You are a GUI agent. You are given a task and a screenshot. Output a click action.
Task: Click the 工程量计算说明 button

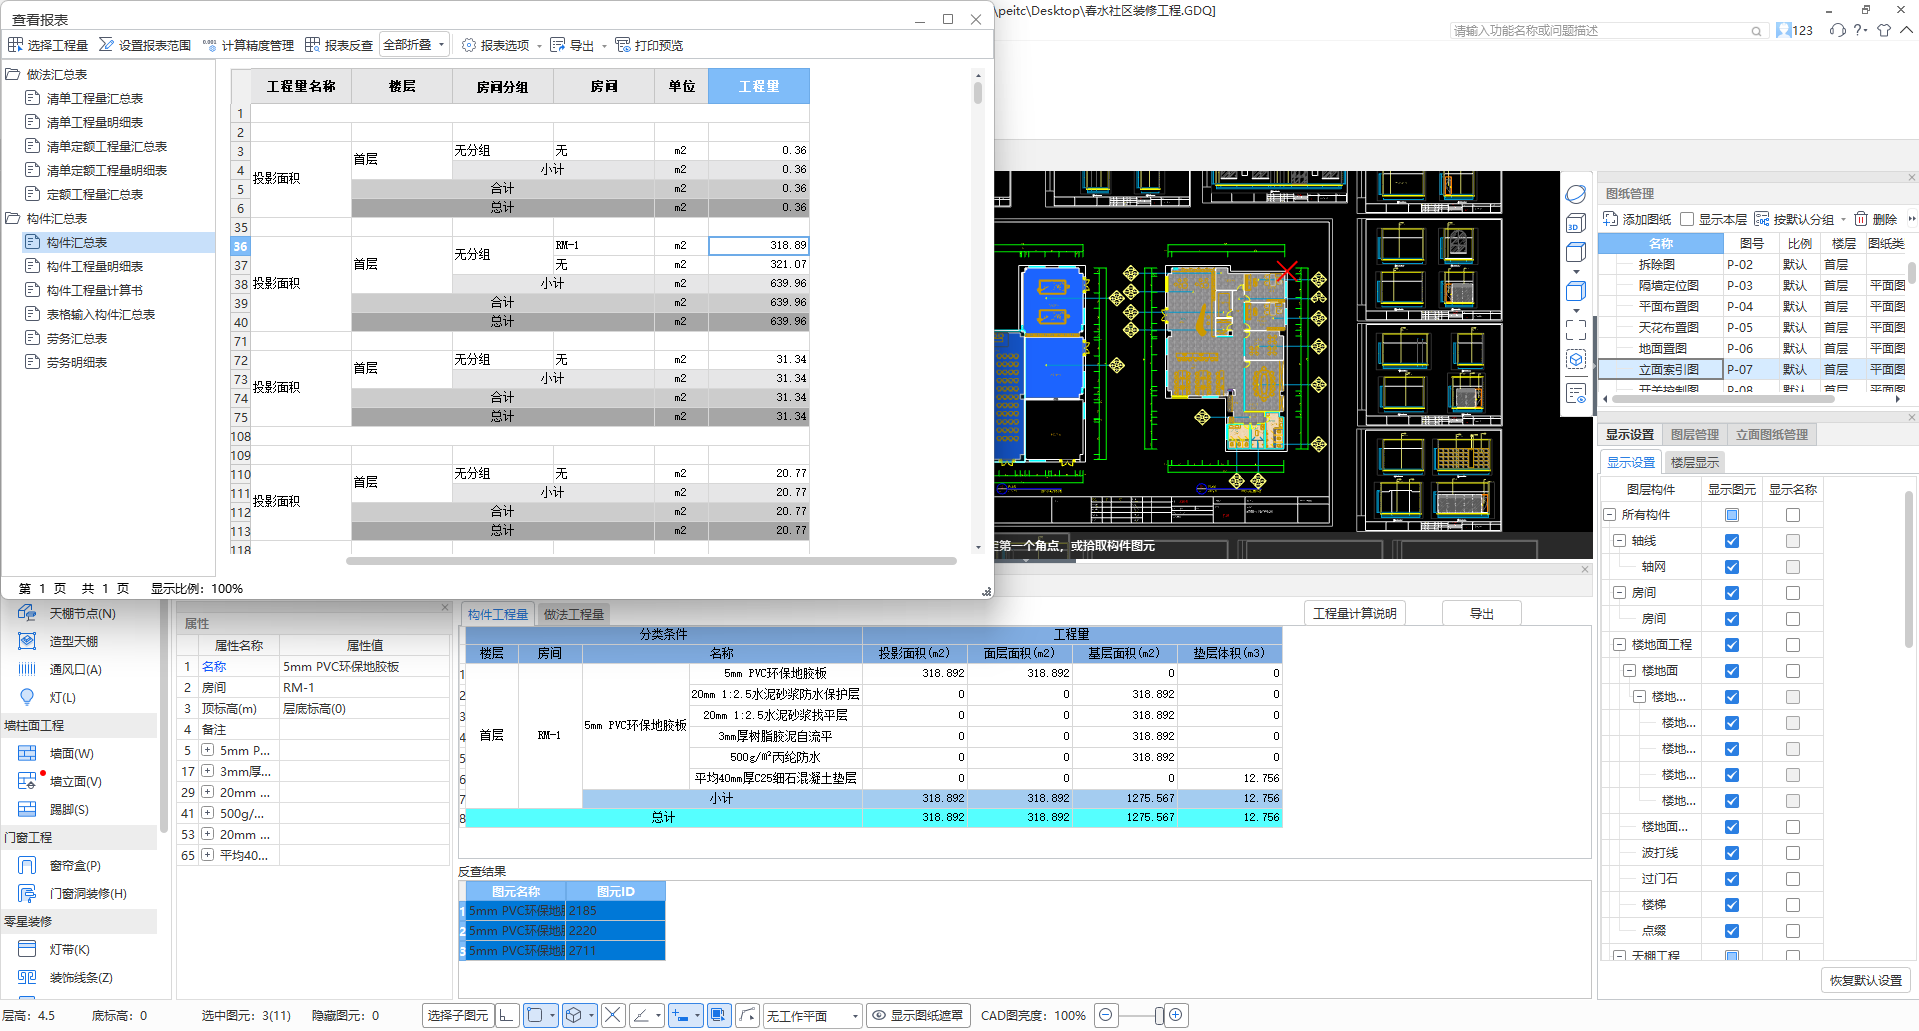pyautogui.click(x=1354, y=613)
